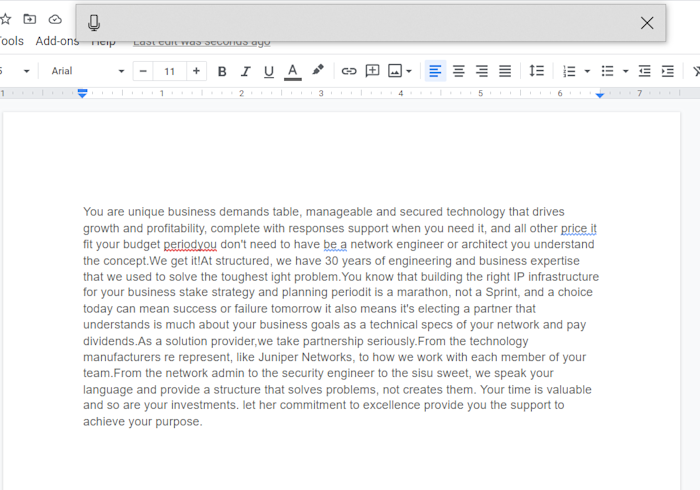Click misspelled word "periodyou" in document
700x490 pixels.
tap(190, 245)
